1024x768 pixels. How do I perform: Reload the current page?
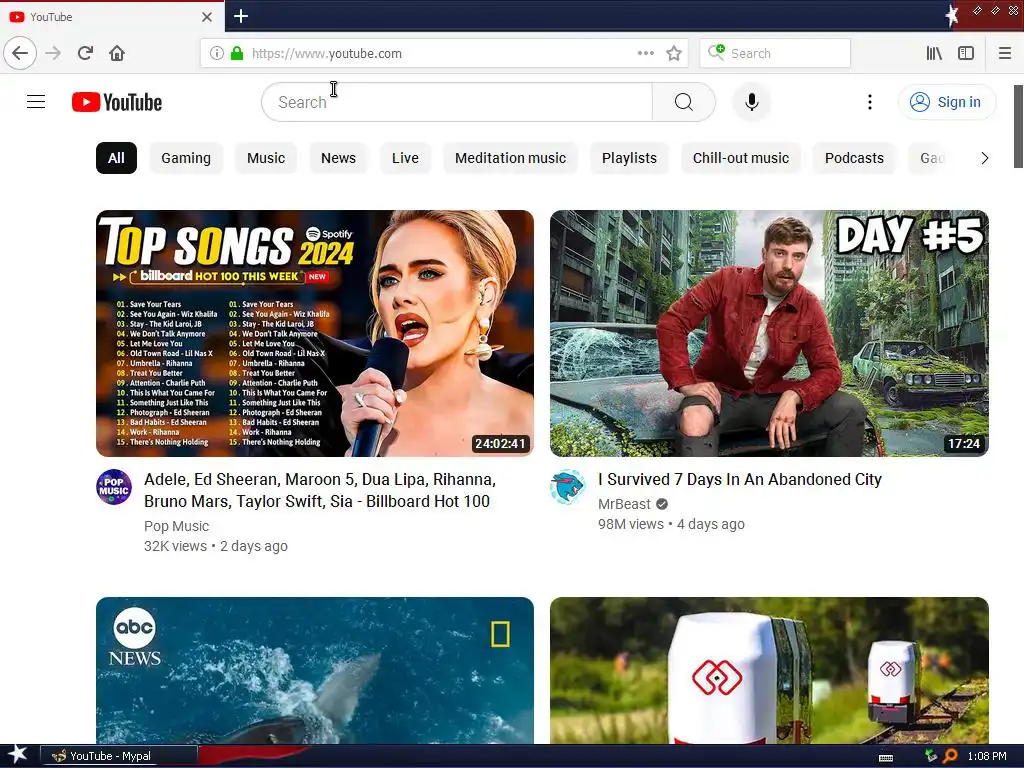click(x=86, y=53)
